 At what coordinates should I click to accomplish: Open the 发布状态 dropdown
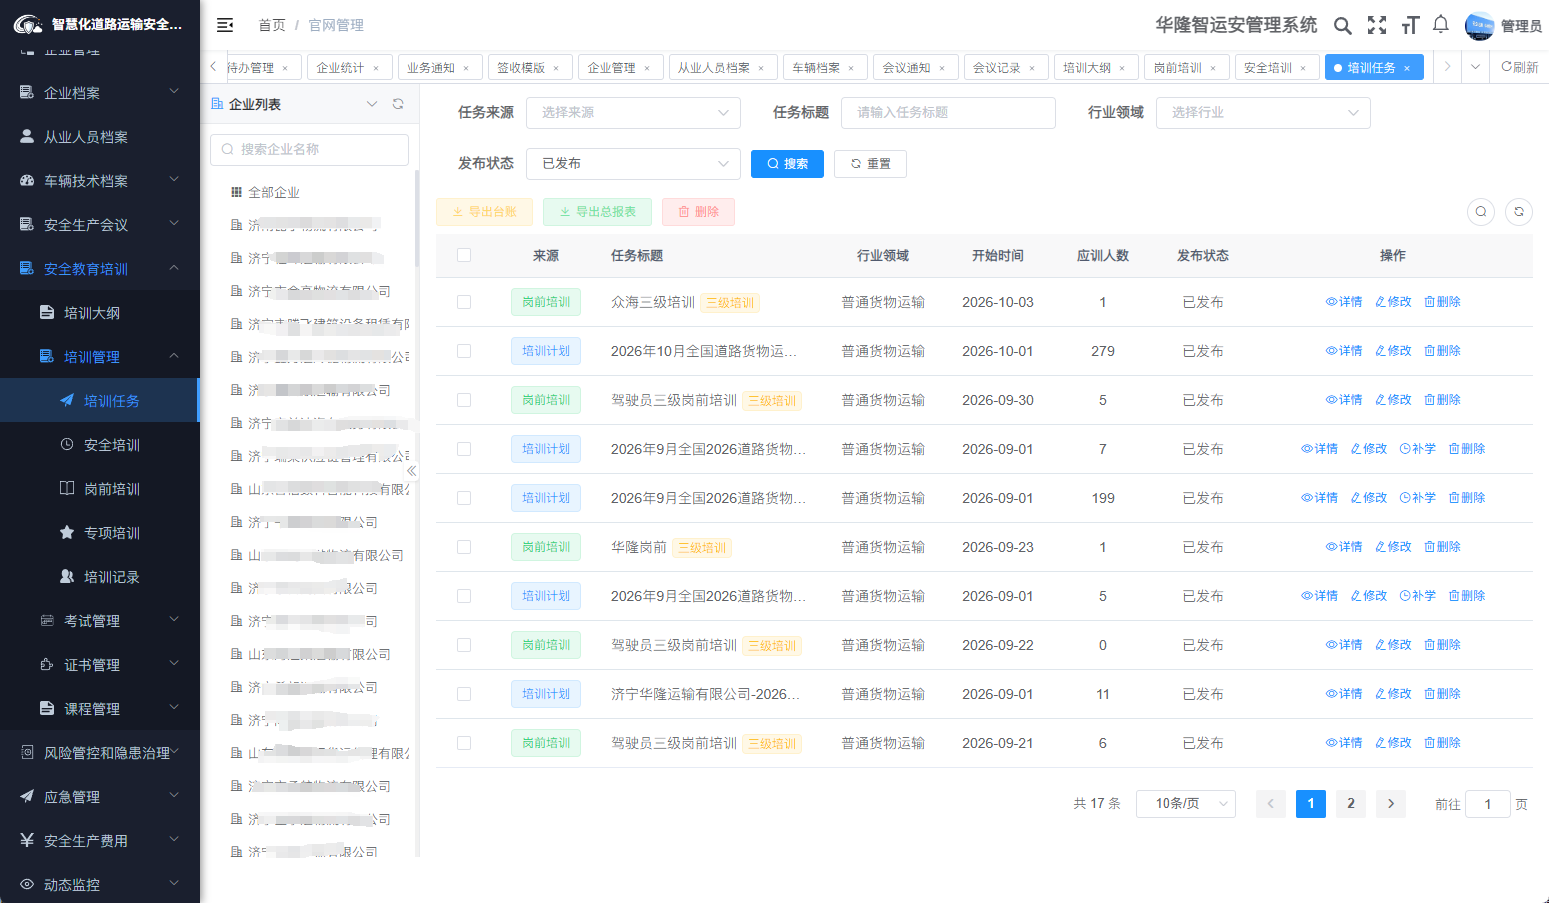[633, 164]
